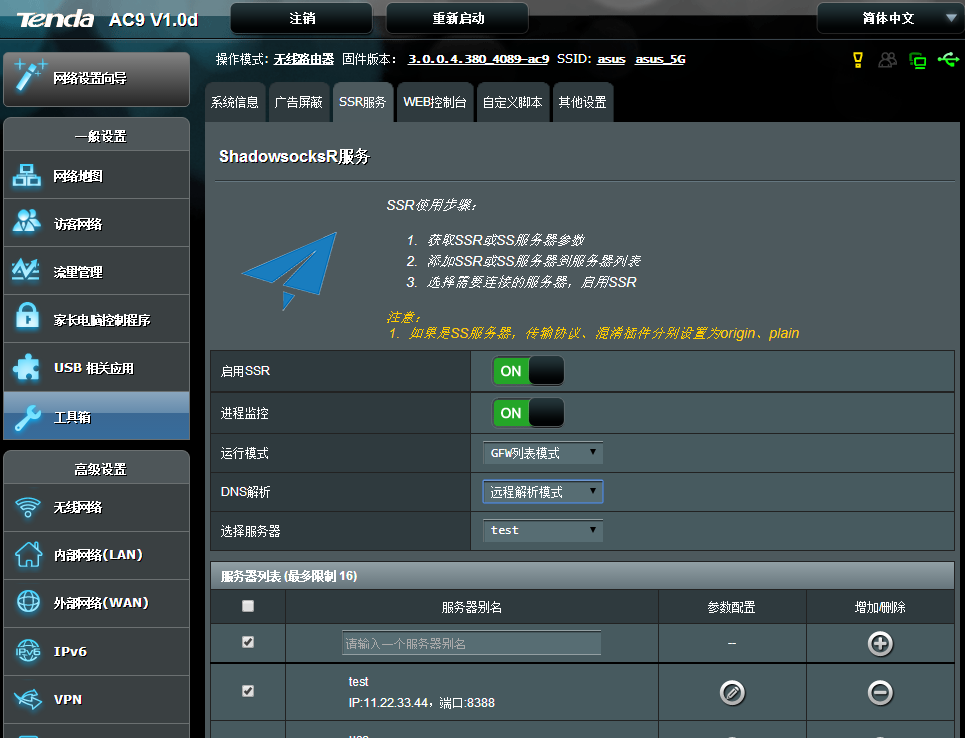Open the 简体中文 language dropdown

(x=890, y=18)
